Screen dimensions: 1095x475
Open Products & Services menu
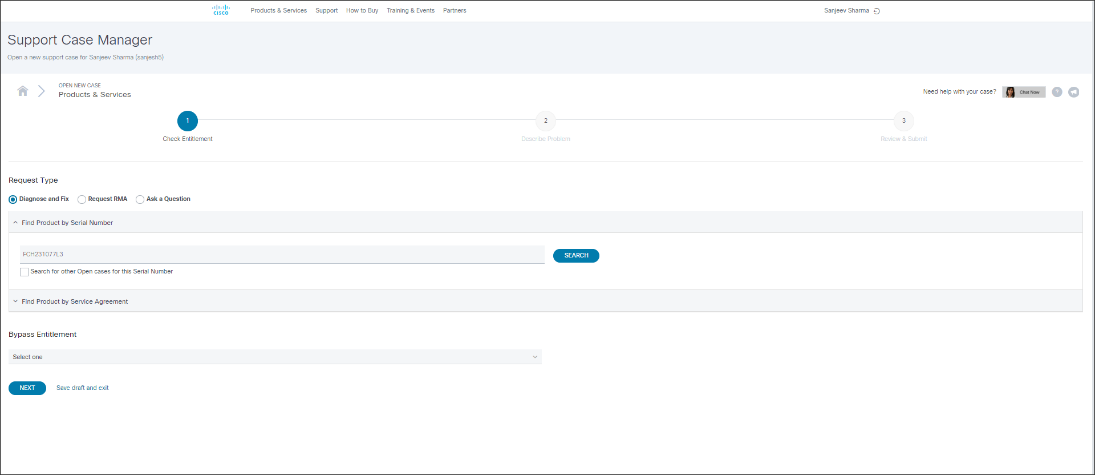[x=279, y=10]
